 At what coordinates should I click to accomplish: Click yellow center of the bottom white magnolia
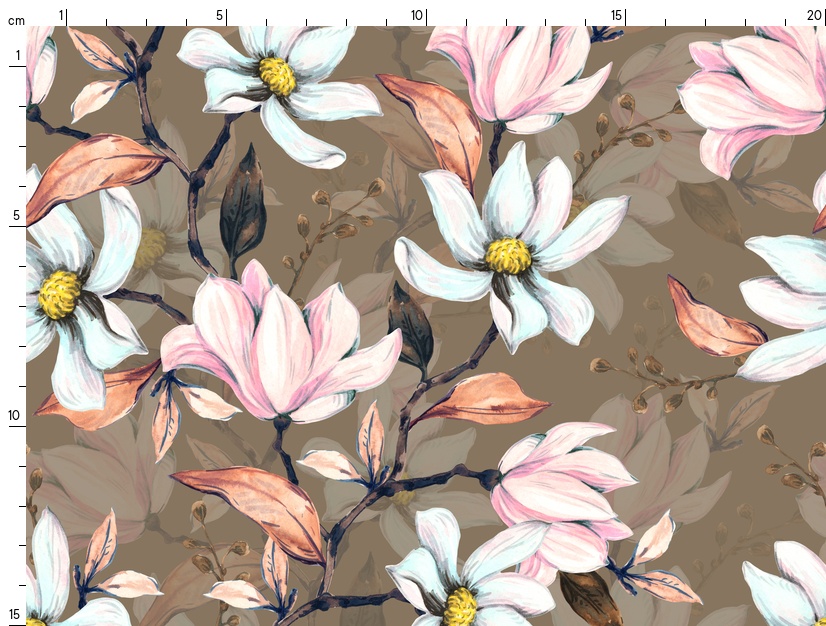pos(460,604)
